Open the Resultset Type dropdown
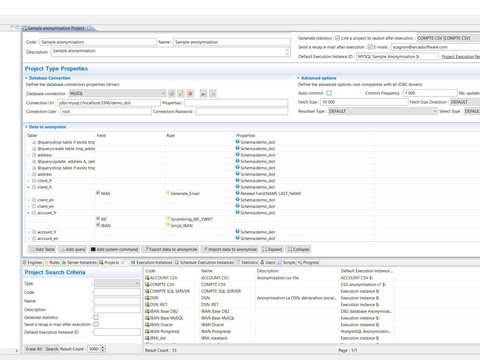The height and width of the screenshot is (360, 480). click(x=383, y=111)
